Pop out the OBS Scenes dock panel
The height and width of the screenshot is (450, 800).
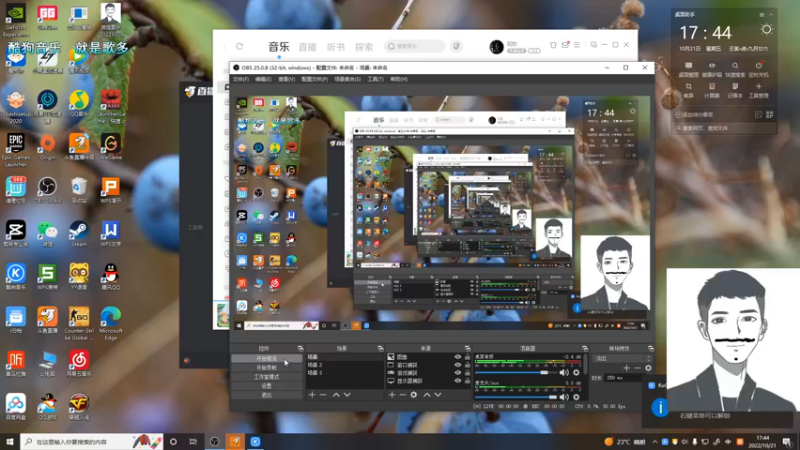point(380,348)
